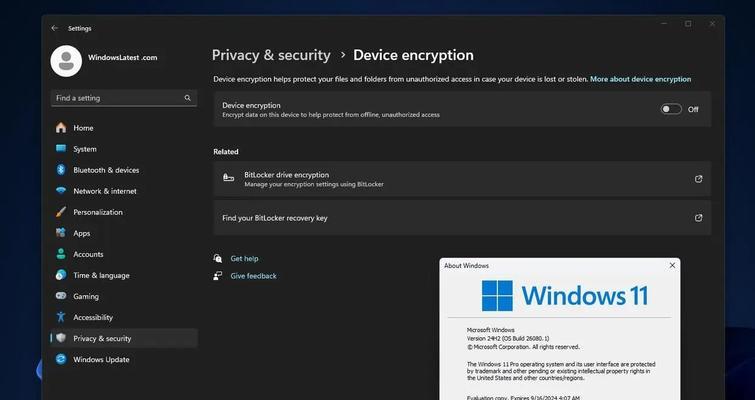The height and width of the screenshot is (400, 755).
Task: Click the Accessibility figure icon
Action: [x=61, y=317]
